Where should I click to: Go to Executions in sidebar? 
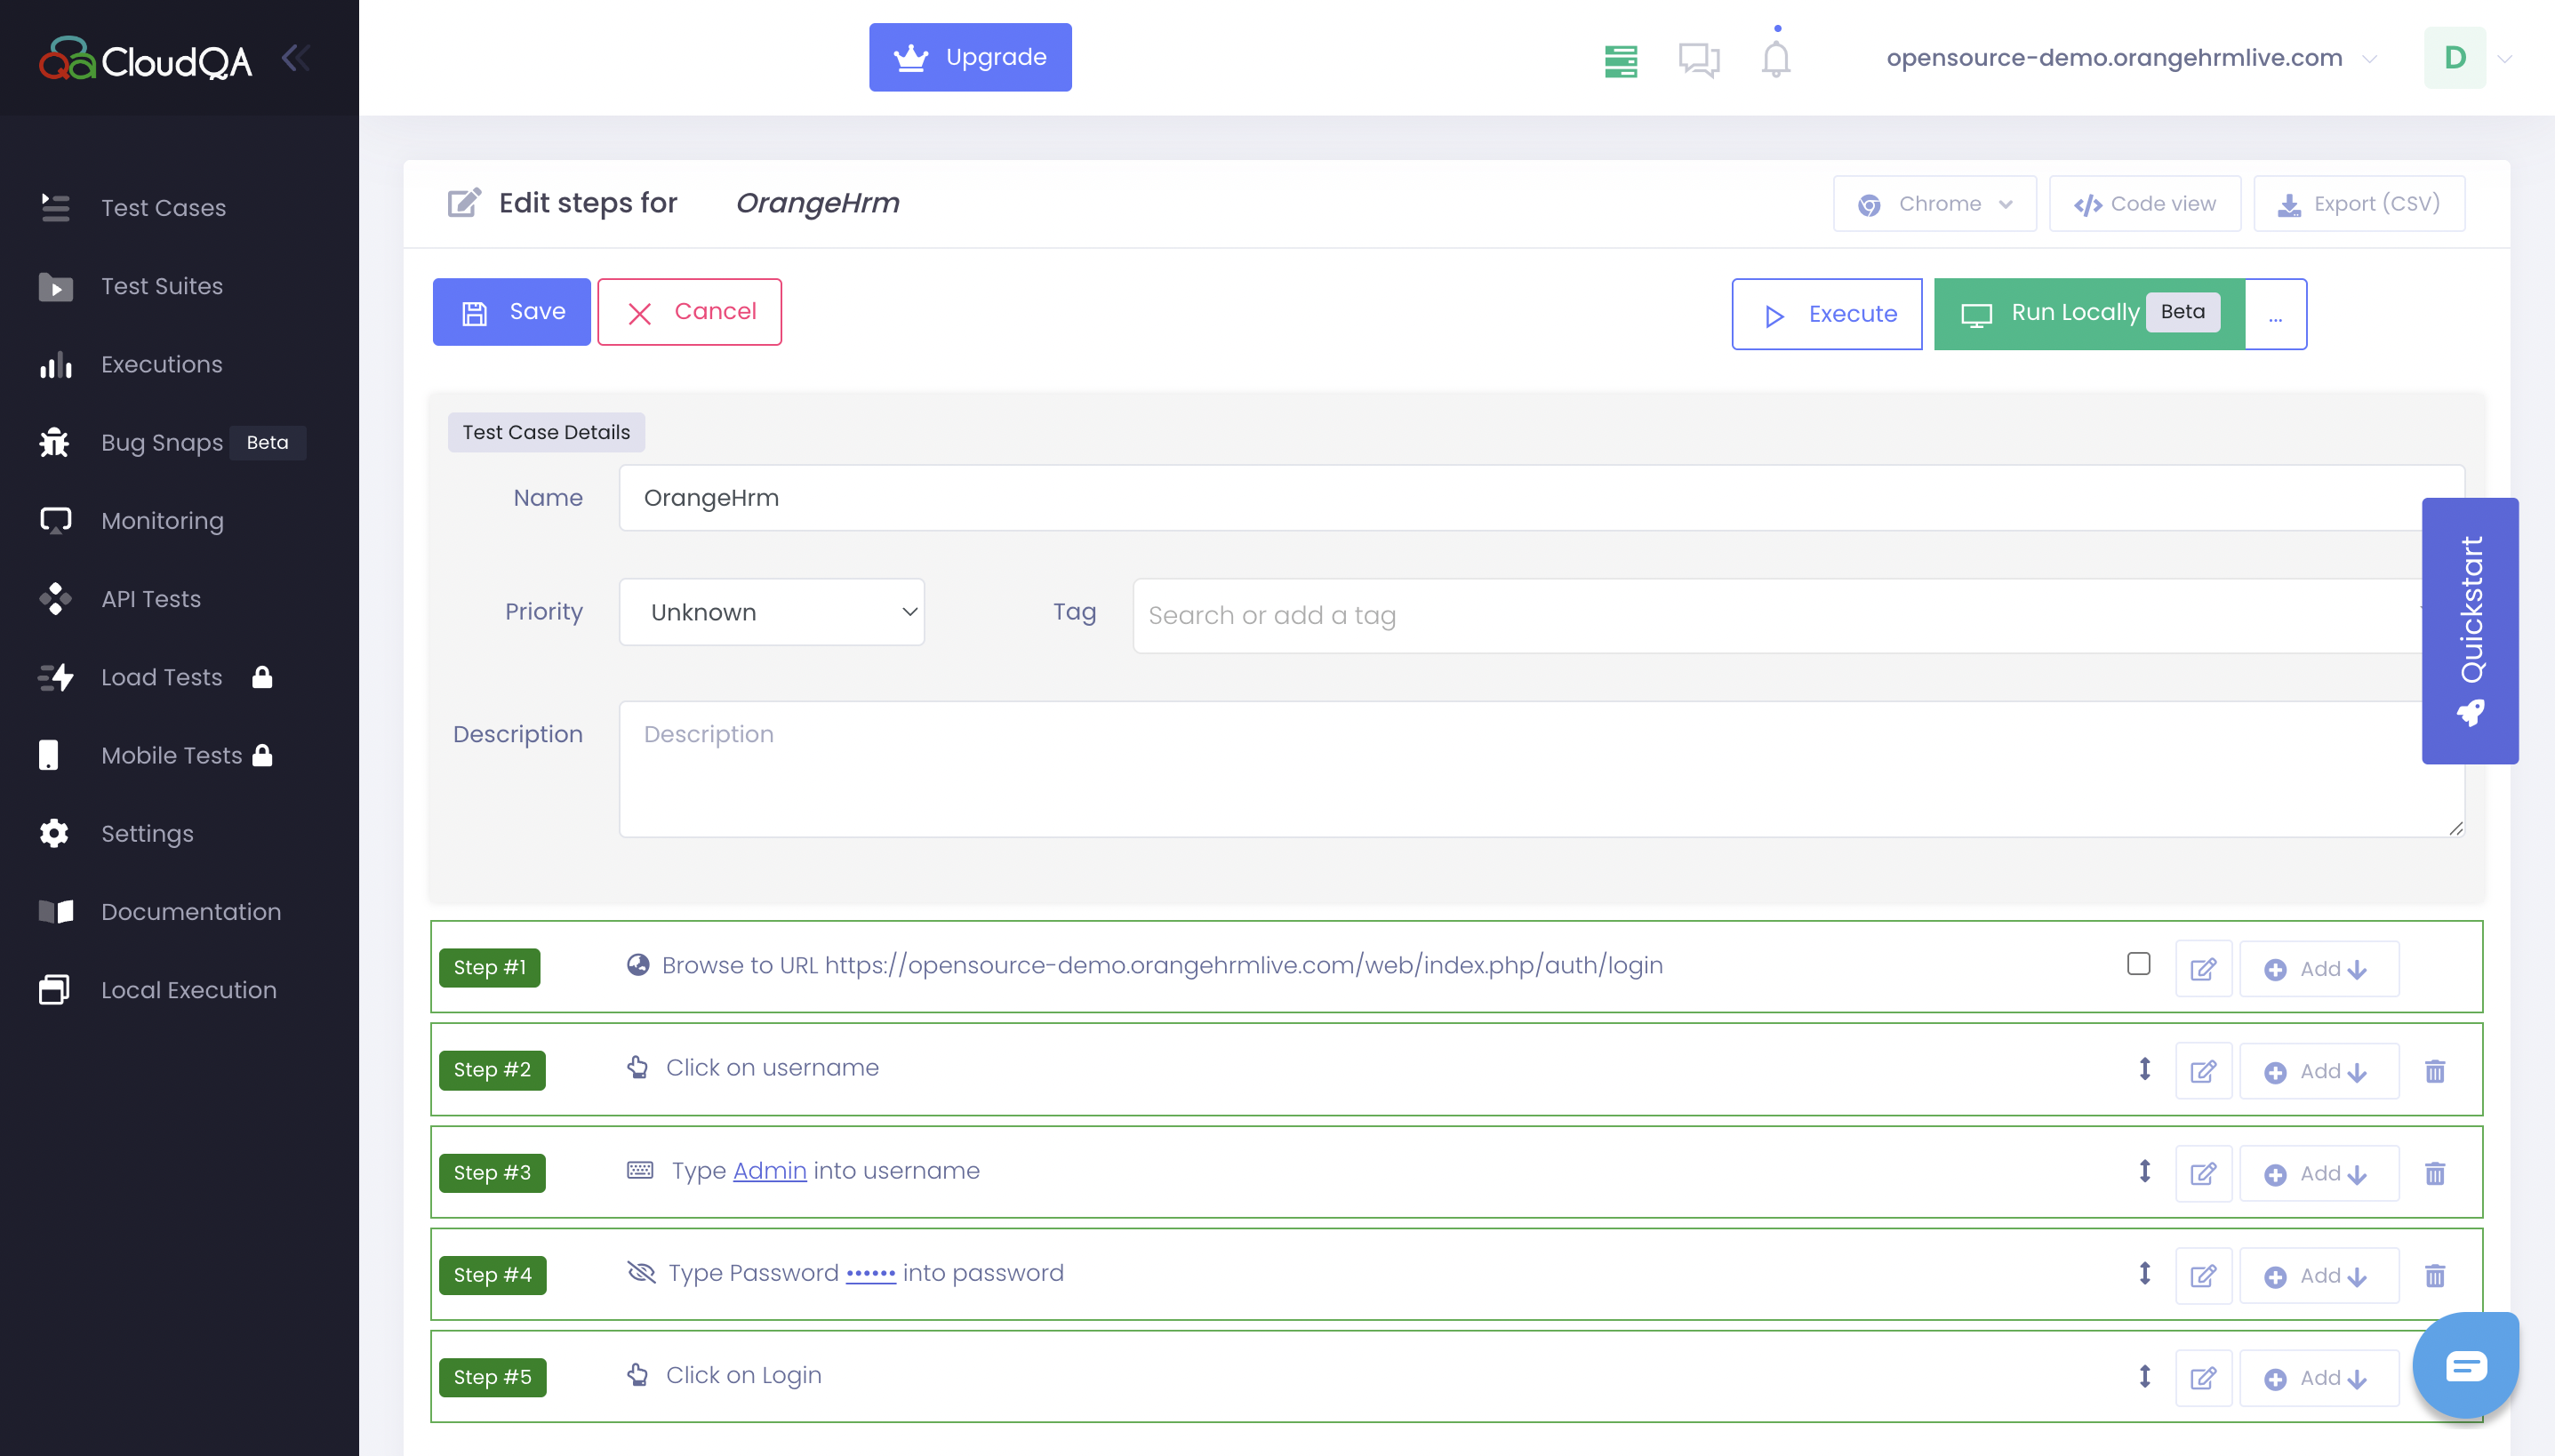tap(161, 364)
